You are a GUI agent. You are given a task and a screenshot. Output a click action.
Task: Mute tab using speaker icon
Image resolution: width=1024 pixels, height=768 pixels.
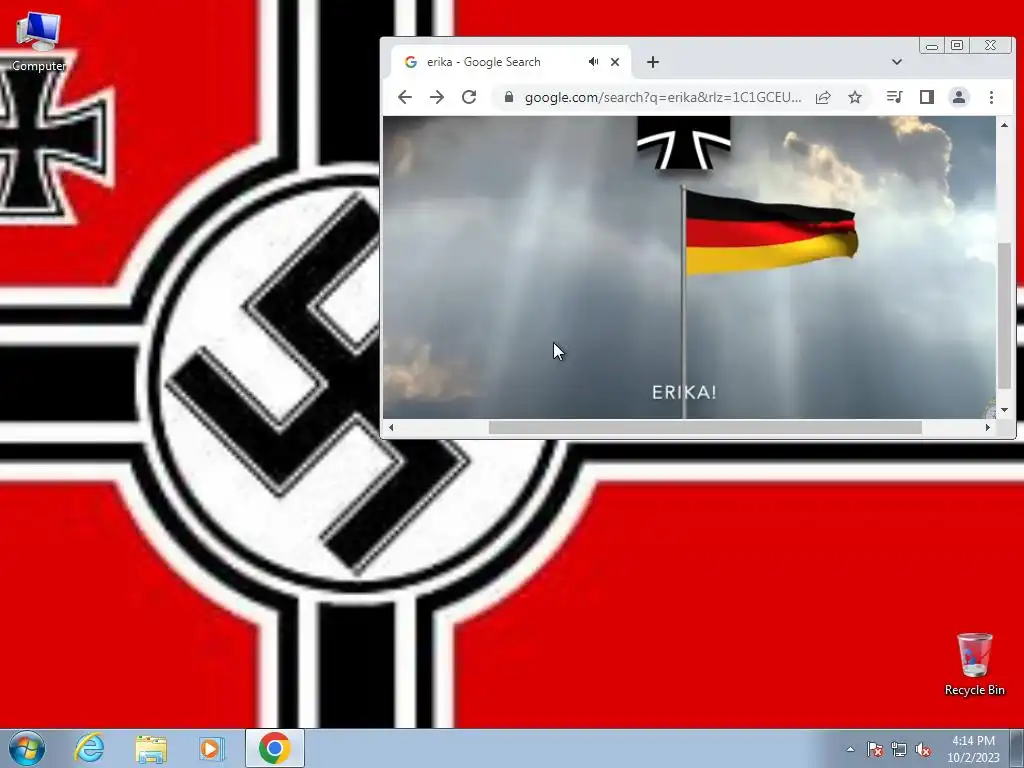pyautogui.click(x=593, y=62)
